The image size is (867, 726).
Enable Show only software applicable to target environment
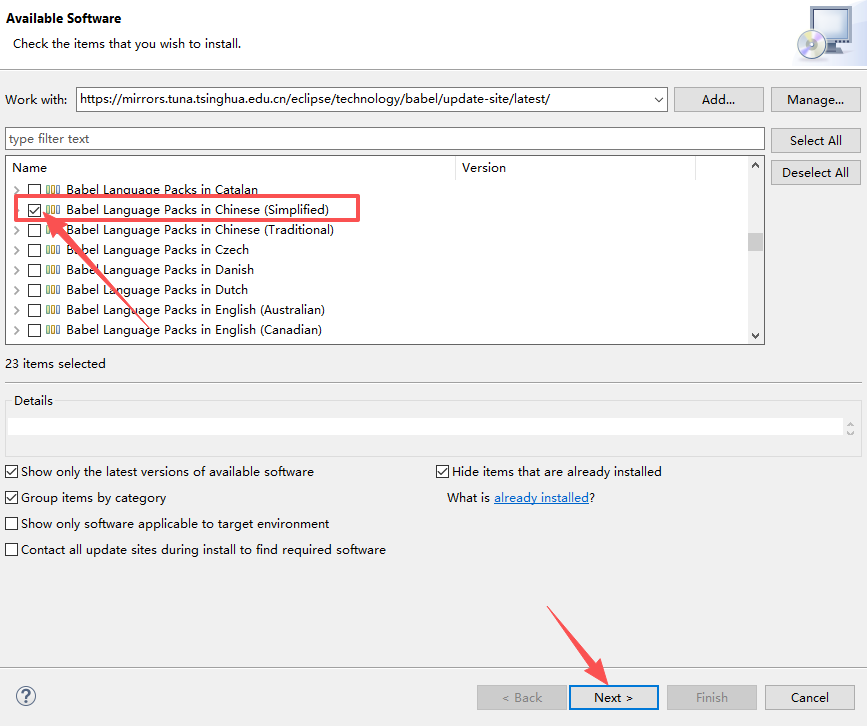tap(12, 524)
